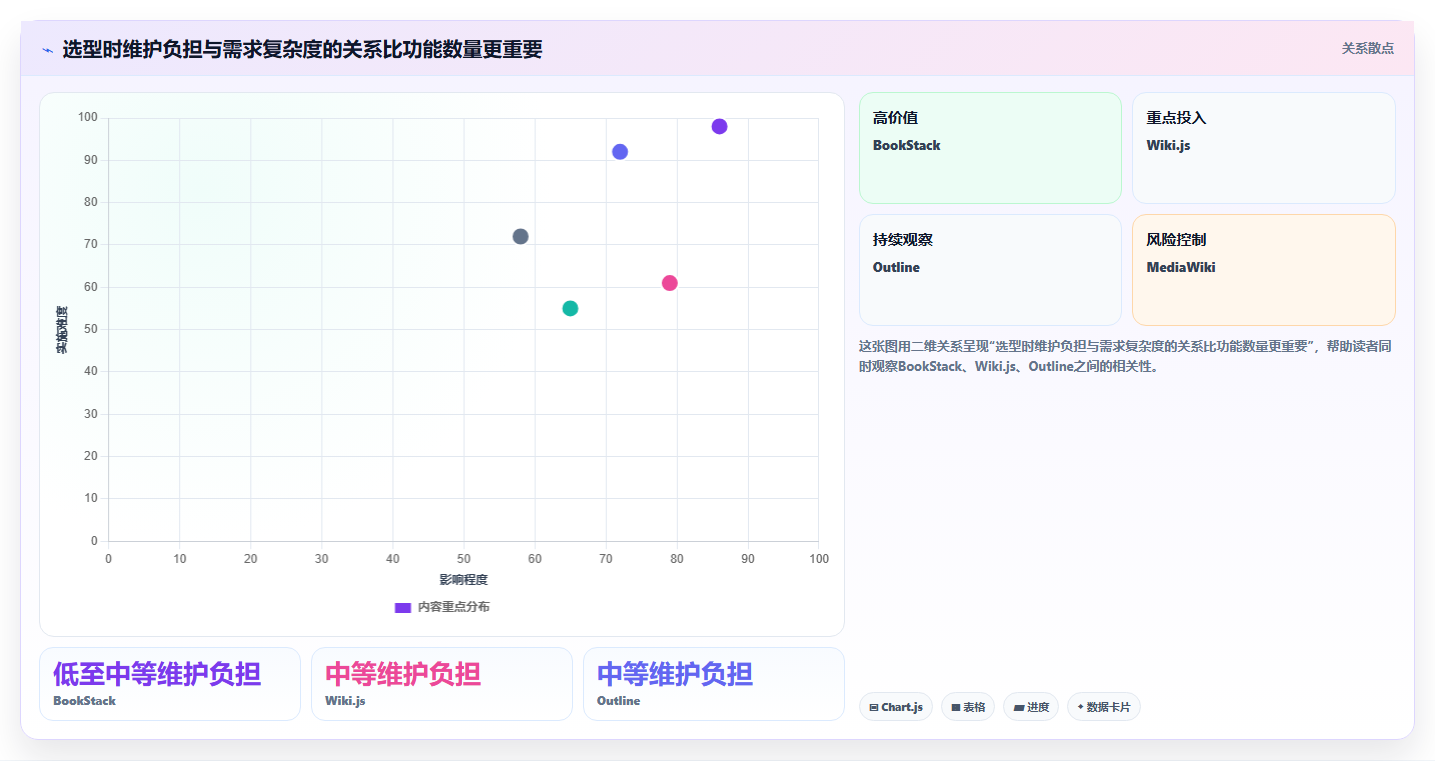
Task: Click the lightning icon beside the page title
Action: pyautogui.click(x=47, y=49)
